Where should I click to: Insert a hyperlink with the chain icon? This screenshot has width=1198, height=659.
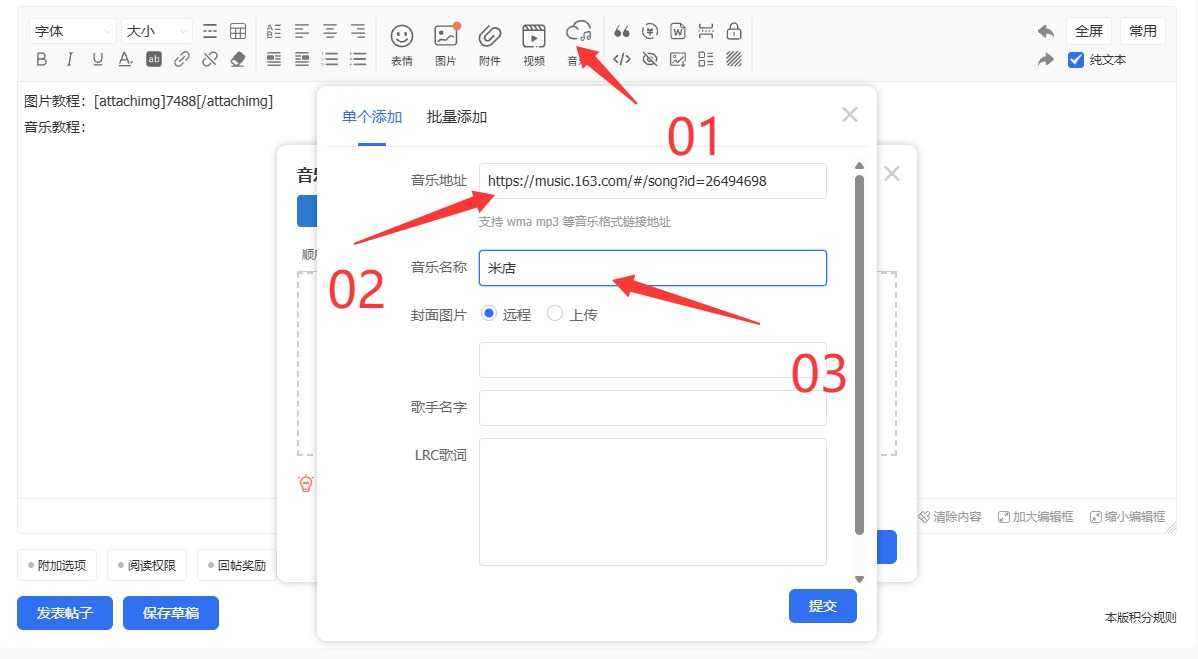tap(182, 60)
